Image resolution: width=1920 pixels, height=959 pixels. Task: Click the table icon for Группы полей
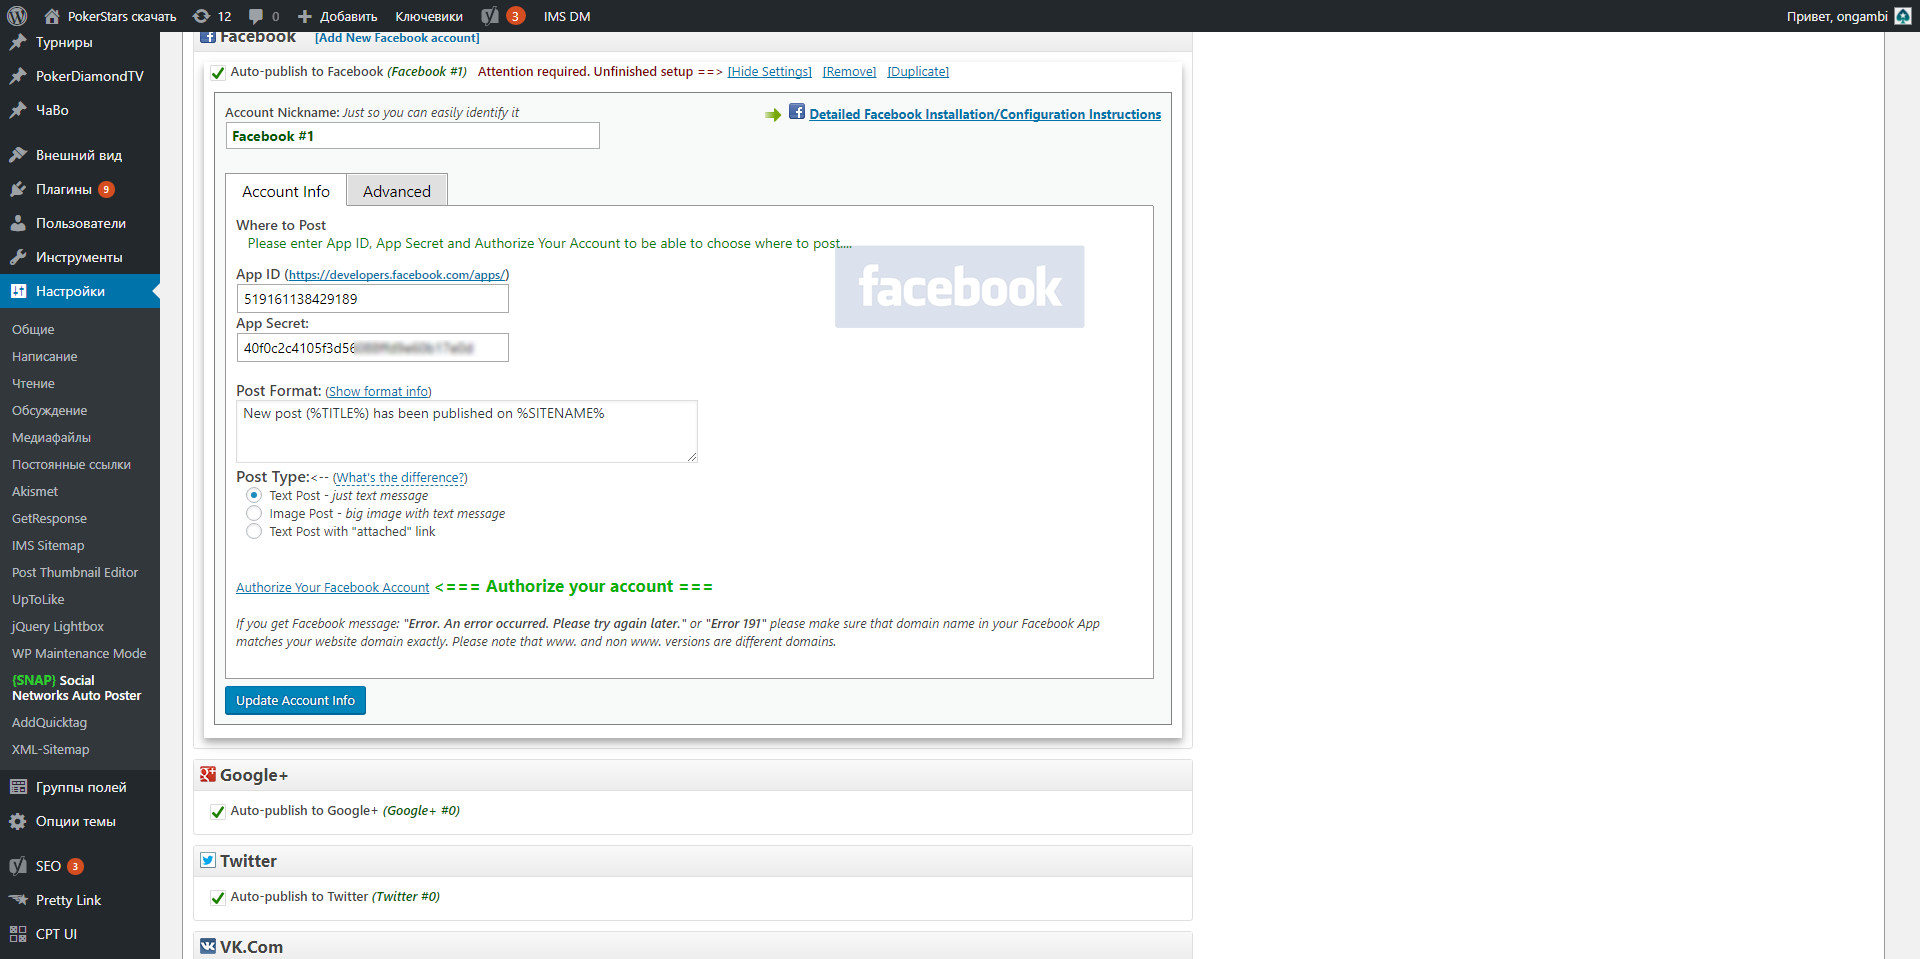[18, 787]
